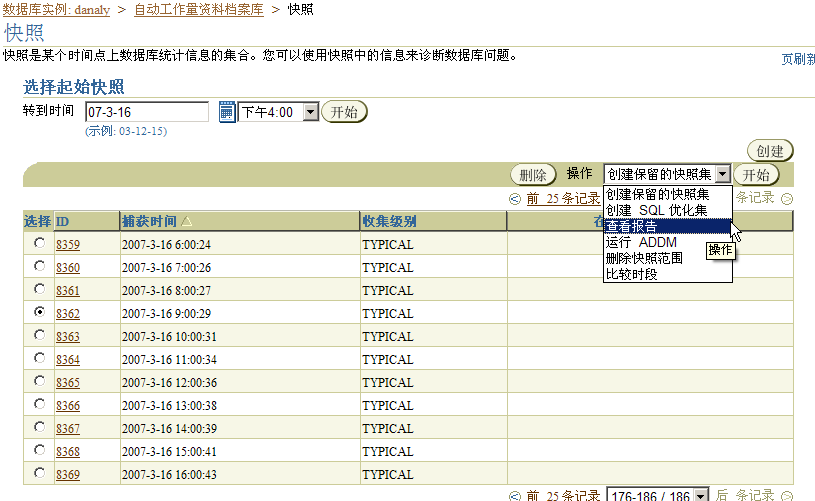Open snapshot ID 8364 link
The image size is (815, 501).
point(68,360)
